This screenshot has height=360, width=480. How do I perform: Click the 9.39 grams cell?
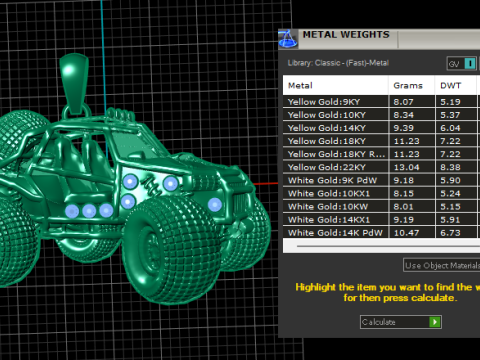411,128
